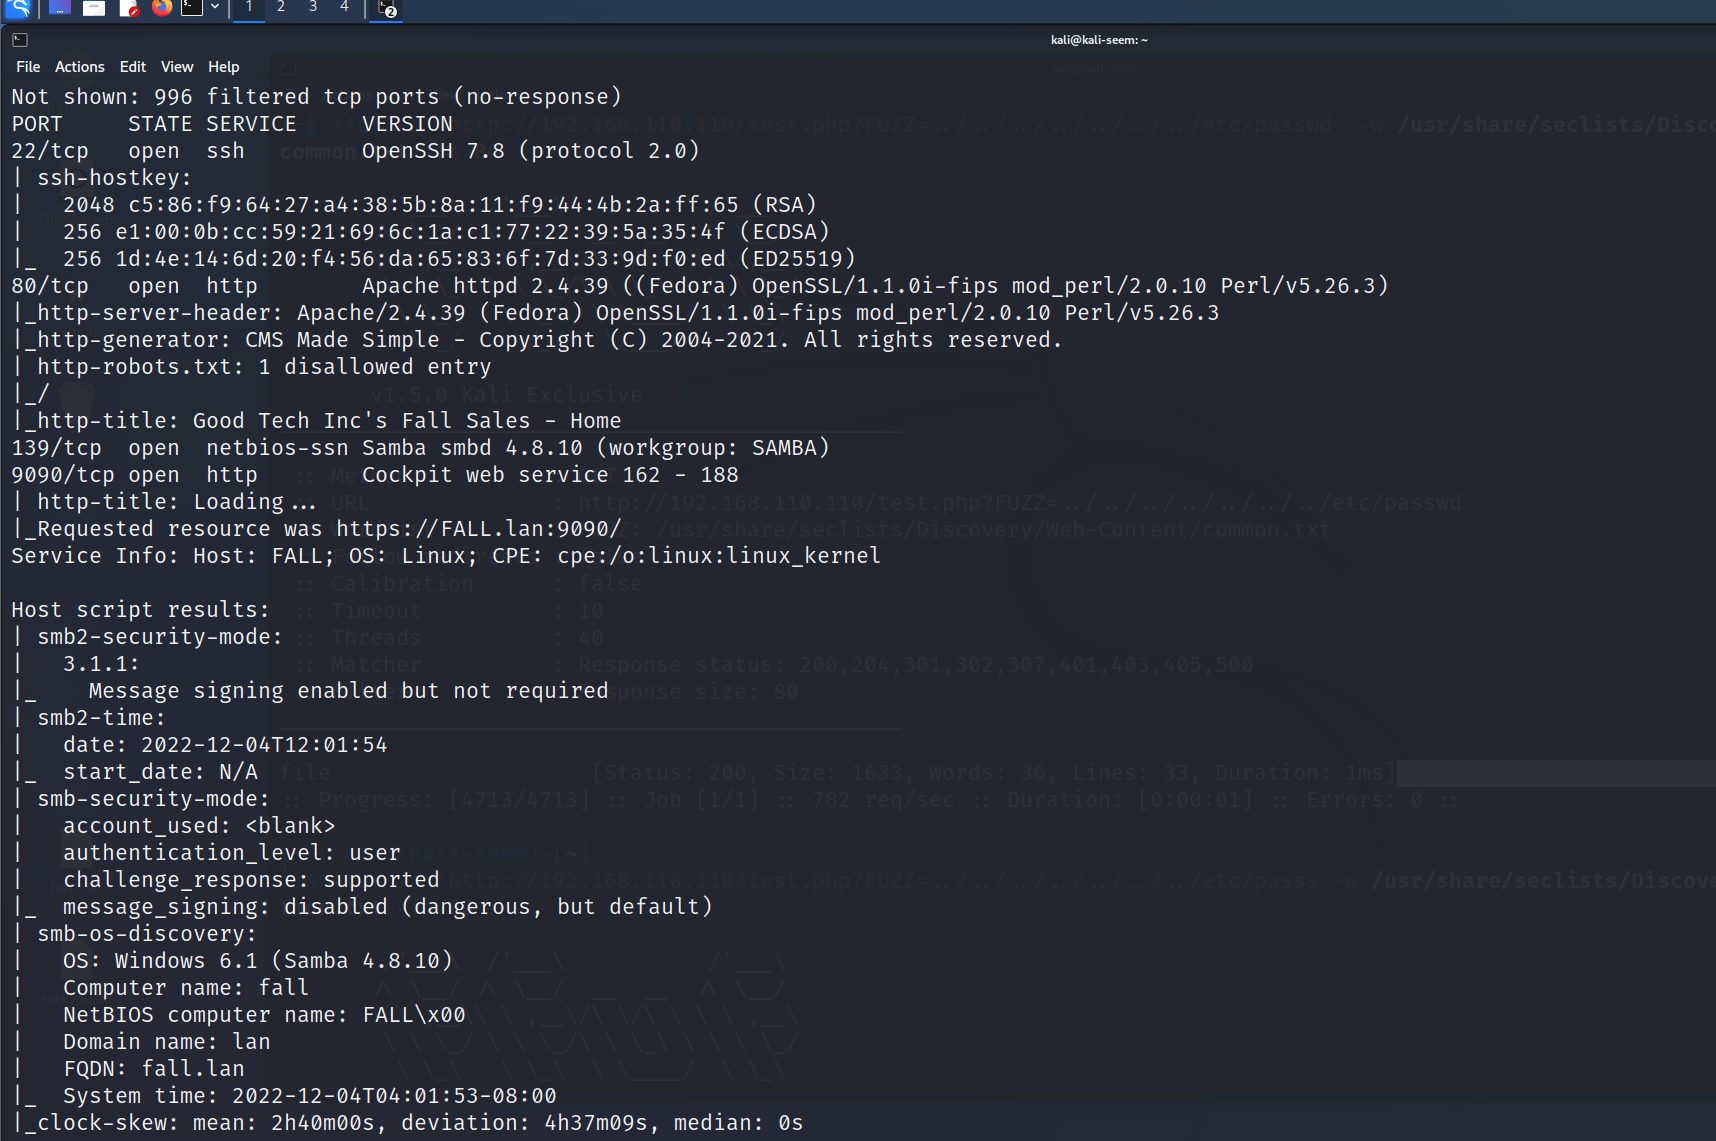The width and height of the screenshot is (1716, 1141).
Task: Switch to workspace 4
Action: coord(345,8)
